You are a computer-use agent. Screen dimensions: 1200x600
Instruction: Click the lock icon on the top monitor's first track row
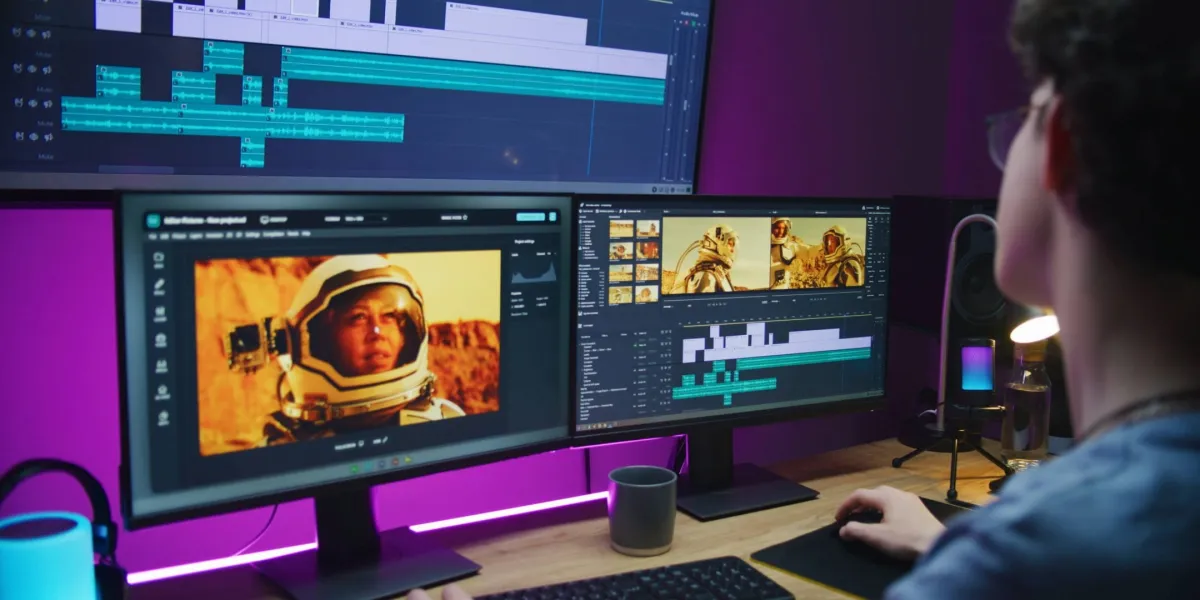pyautogui.click(x=16, y=33)
